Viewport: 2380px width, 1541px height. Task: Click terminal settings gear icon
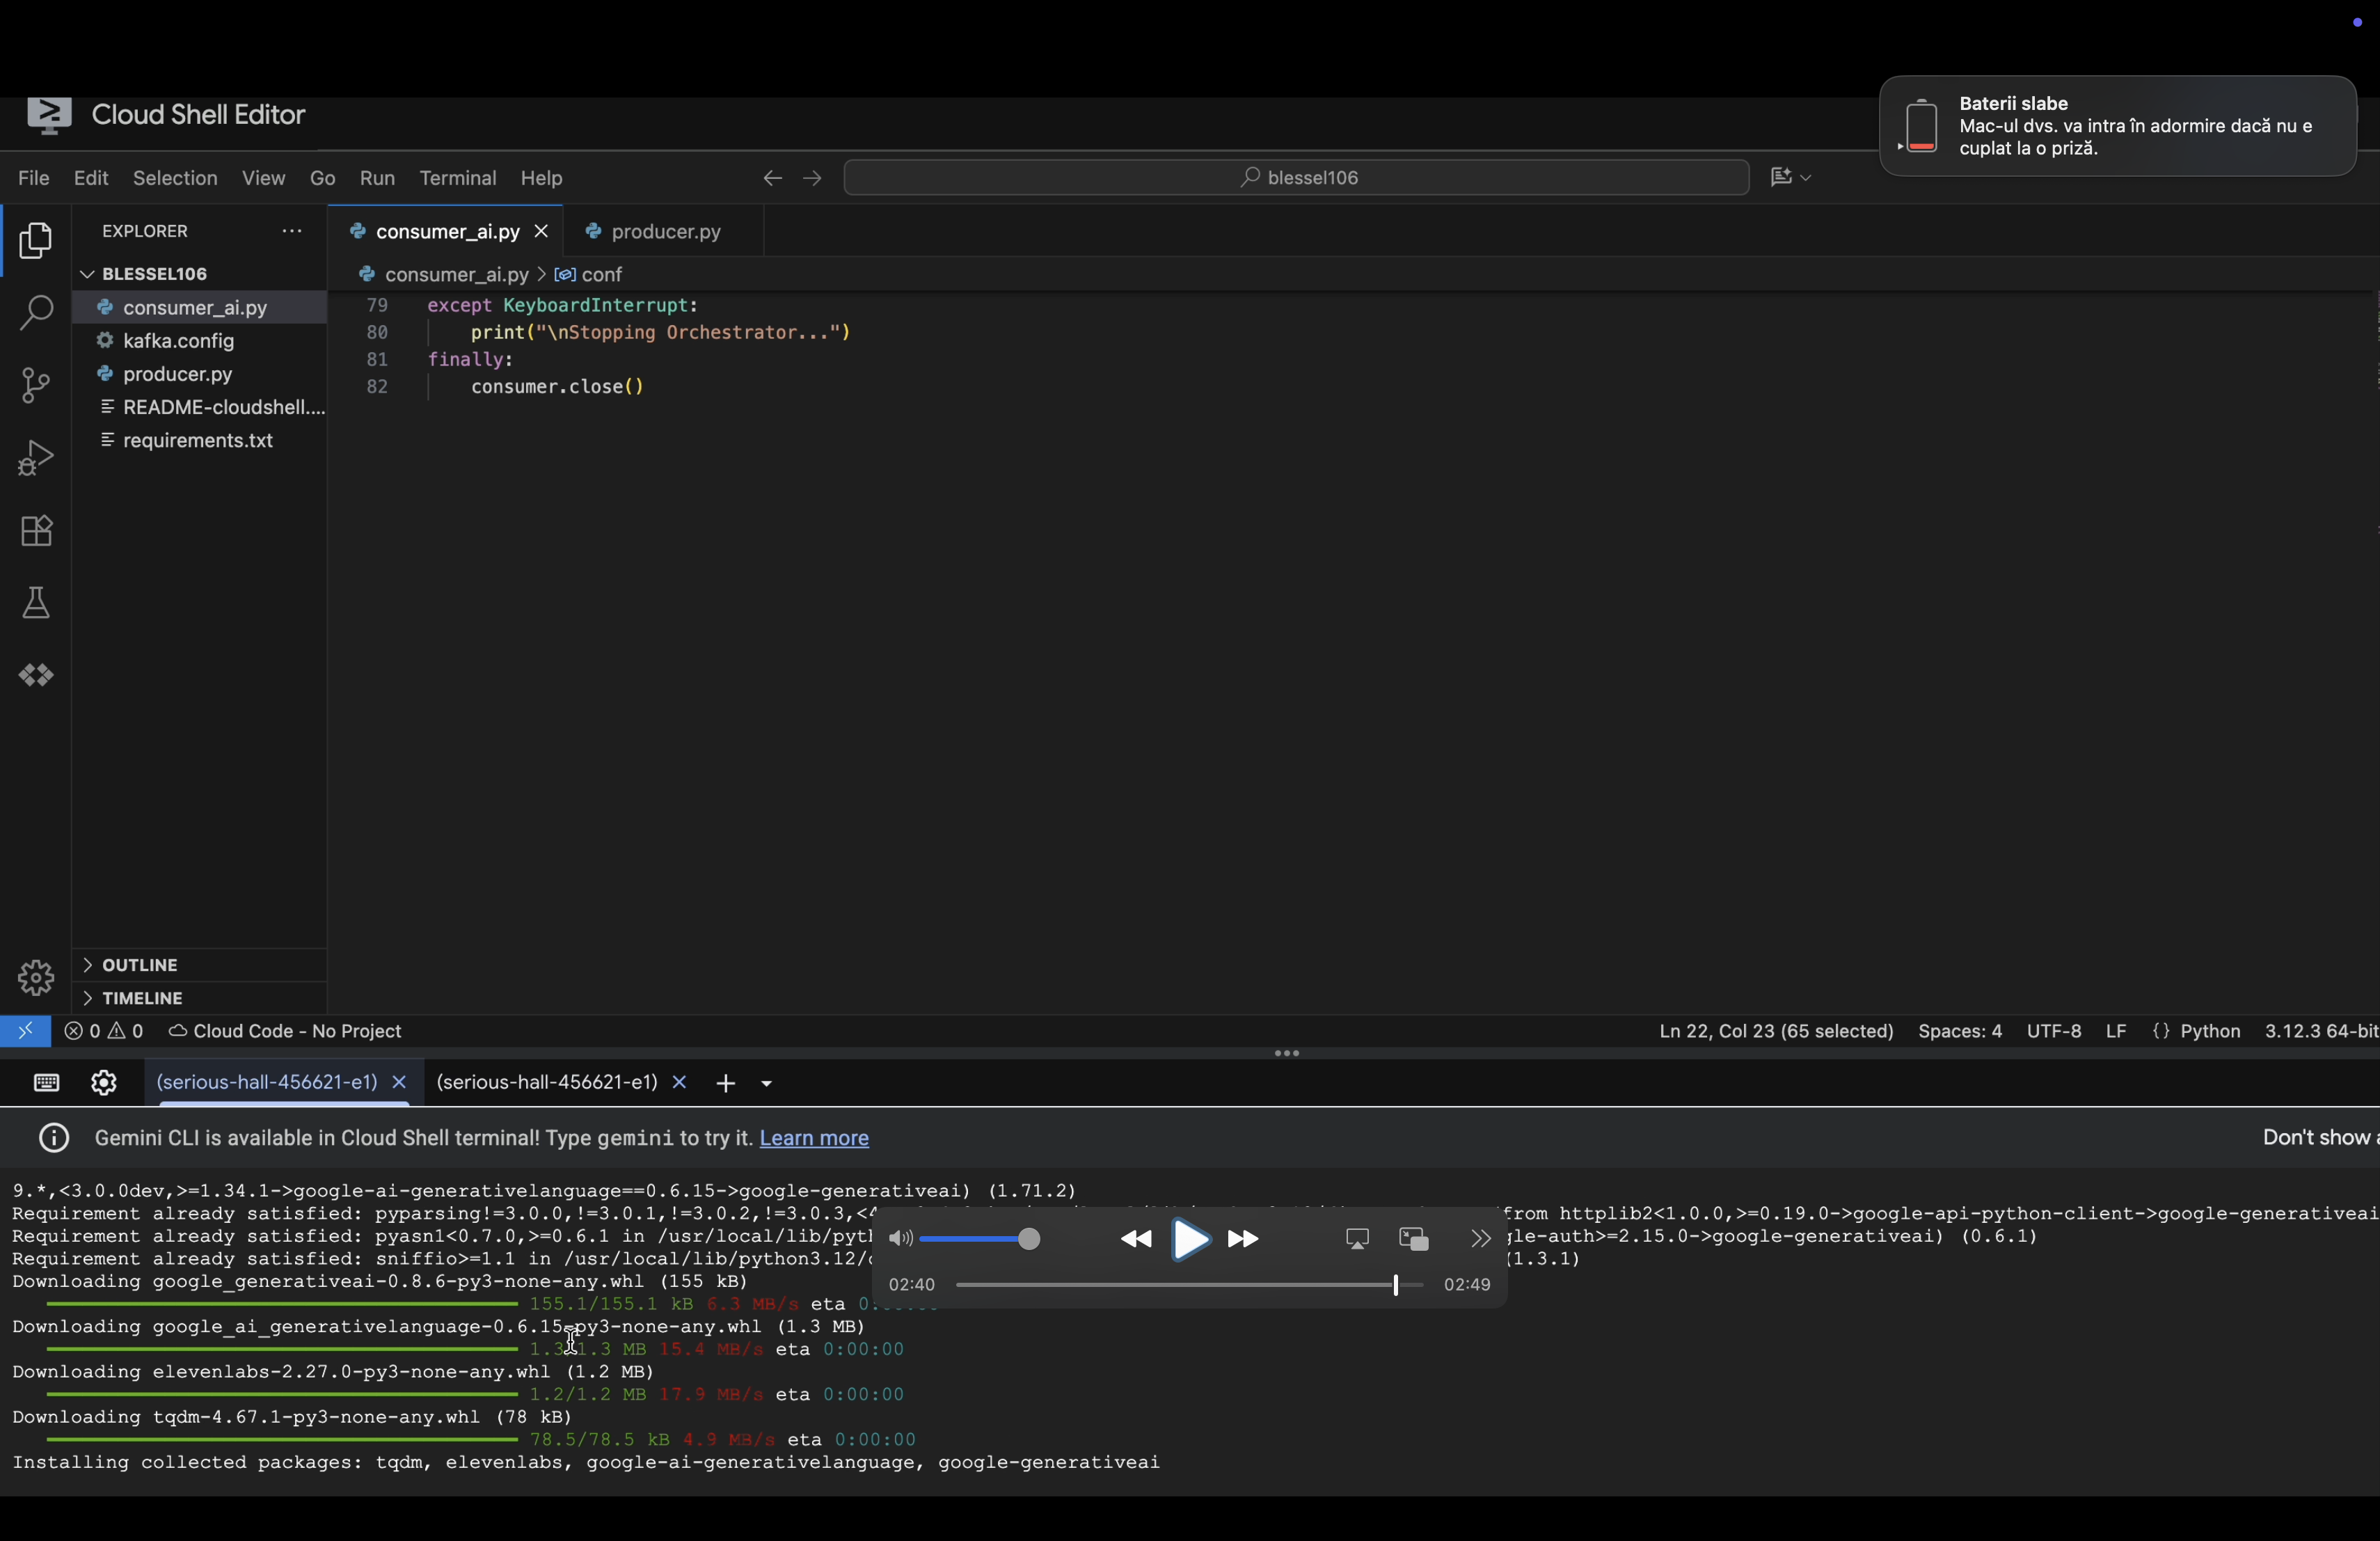click(104, 1083)
